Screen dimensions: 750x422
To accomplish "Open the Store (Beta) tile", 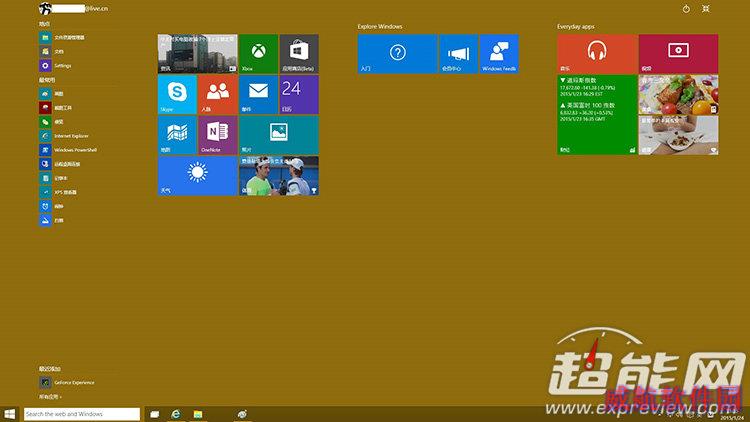I will coord(299,54).
